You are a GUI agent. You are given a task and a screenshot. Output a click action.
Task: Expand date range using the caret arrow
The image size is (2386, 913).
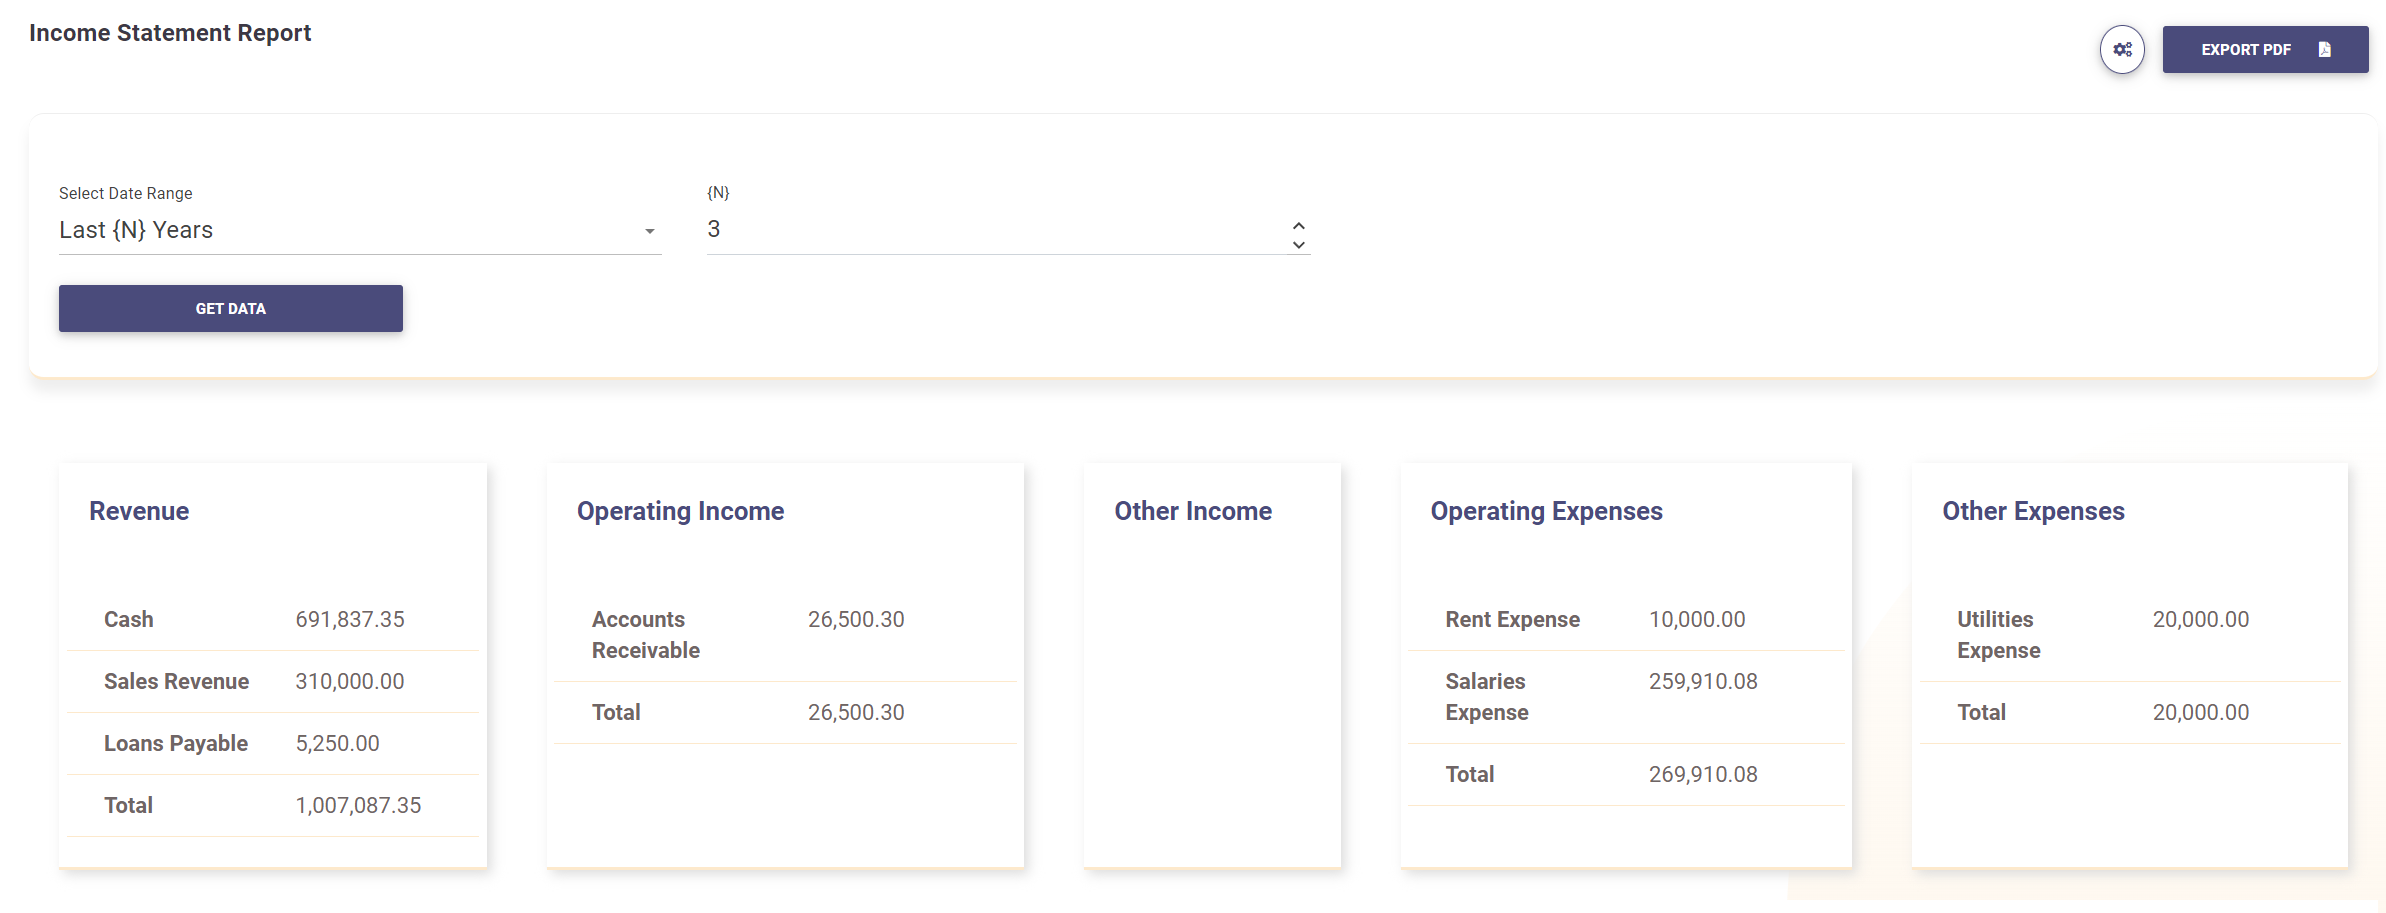coord(650,231)
